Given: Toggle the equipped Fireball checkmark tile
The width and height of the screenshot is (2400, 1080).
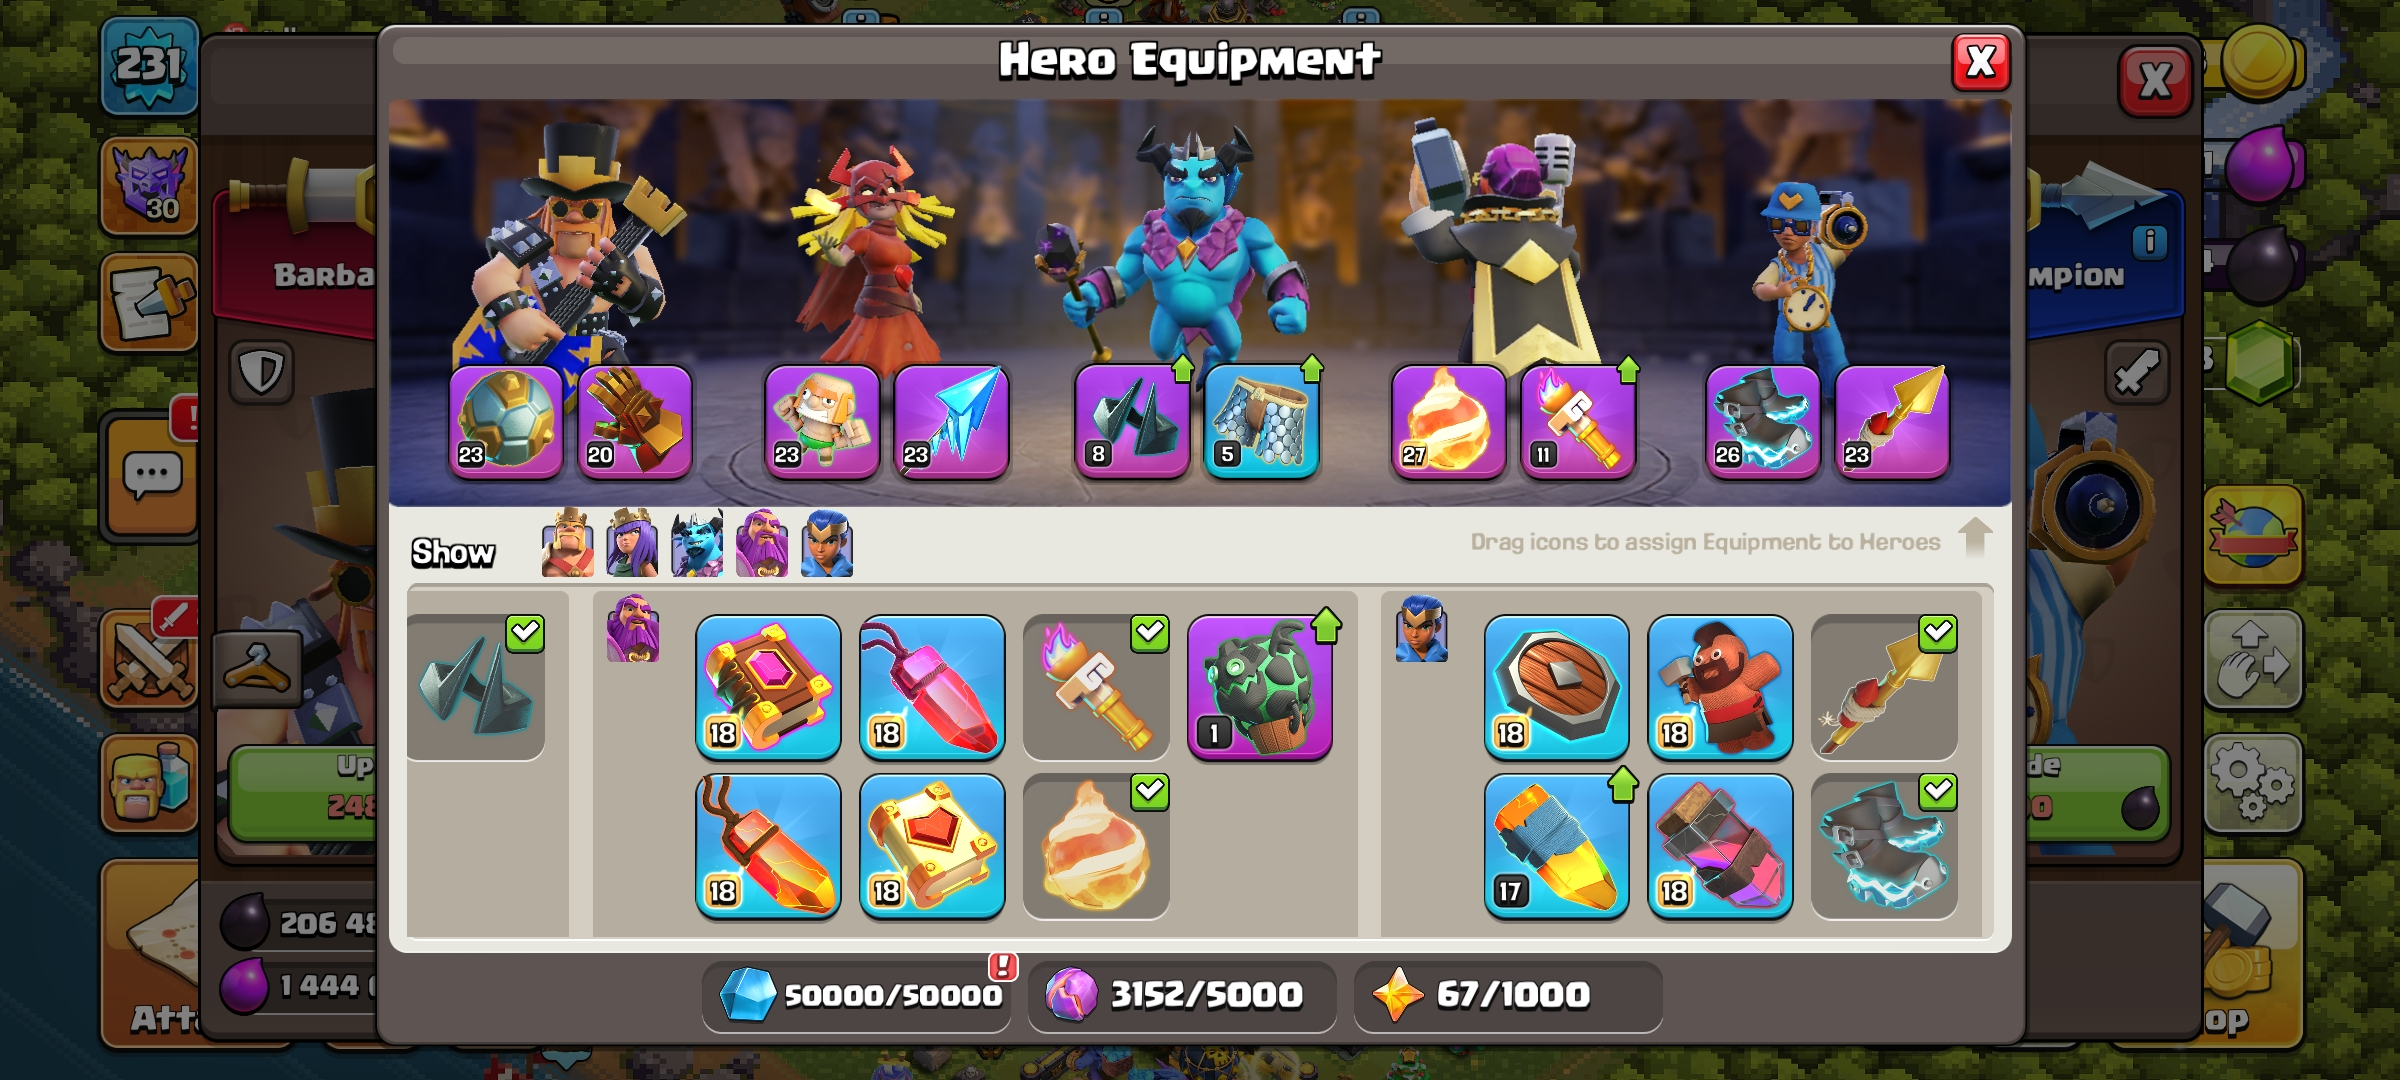Looking at the screenshot, I should tap(1096, 846).
